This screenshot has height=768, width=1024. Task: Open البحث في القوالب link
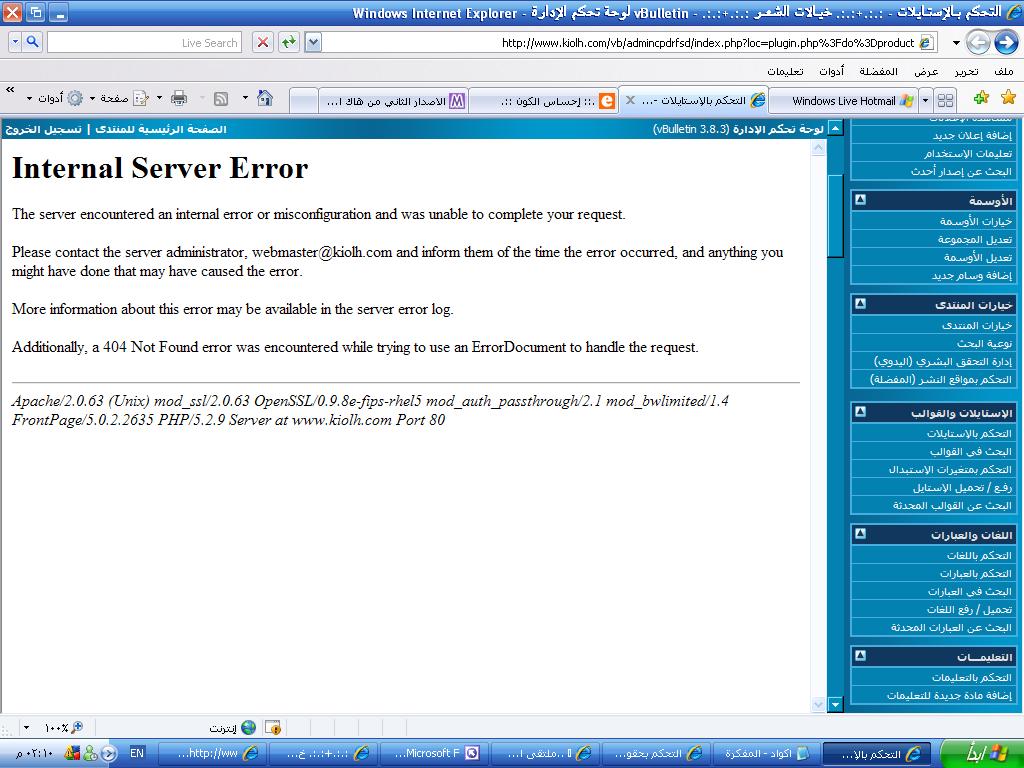click(x=970, y=451)
